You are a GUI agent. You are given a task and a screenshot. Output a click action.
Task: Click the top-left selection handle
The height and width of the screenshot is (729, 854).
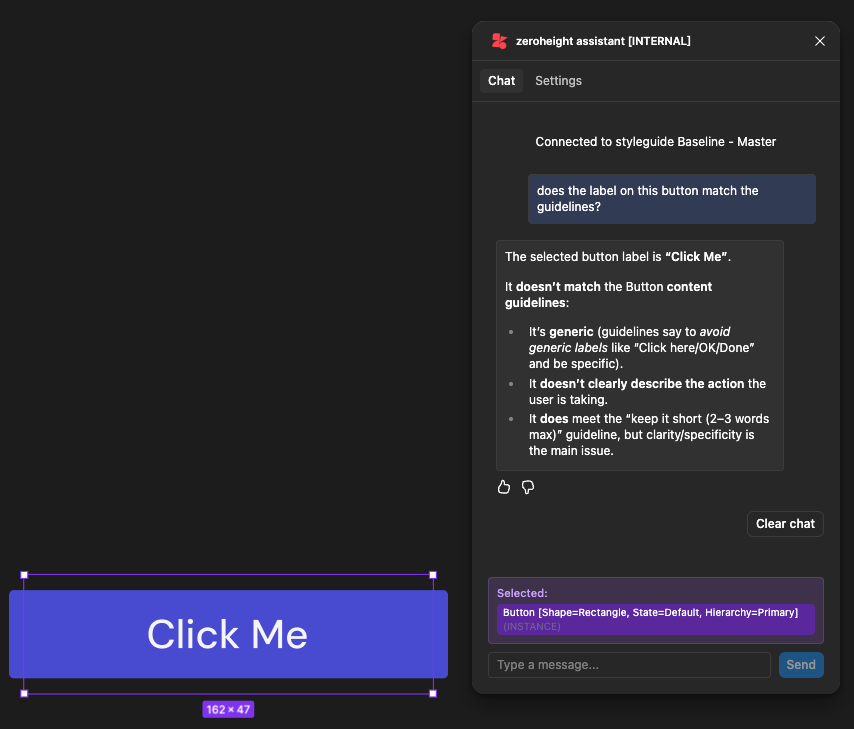click(24, 575)
